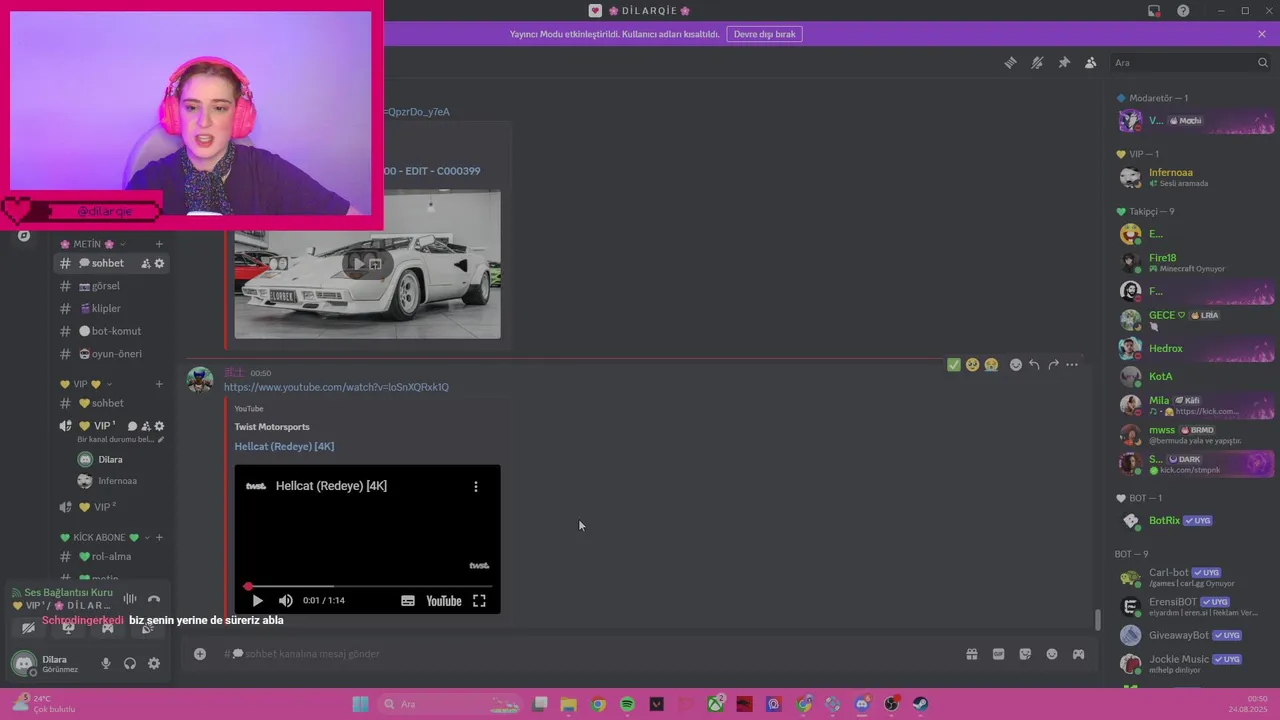Image resolution: width=1280 pixels, height=720 pixels.
Task: Open the Threads icon in channel header
Action: point(1010,62)
